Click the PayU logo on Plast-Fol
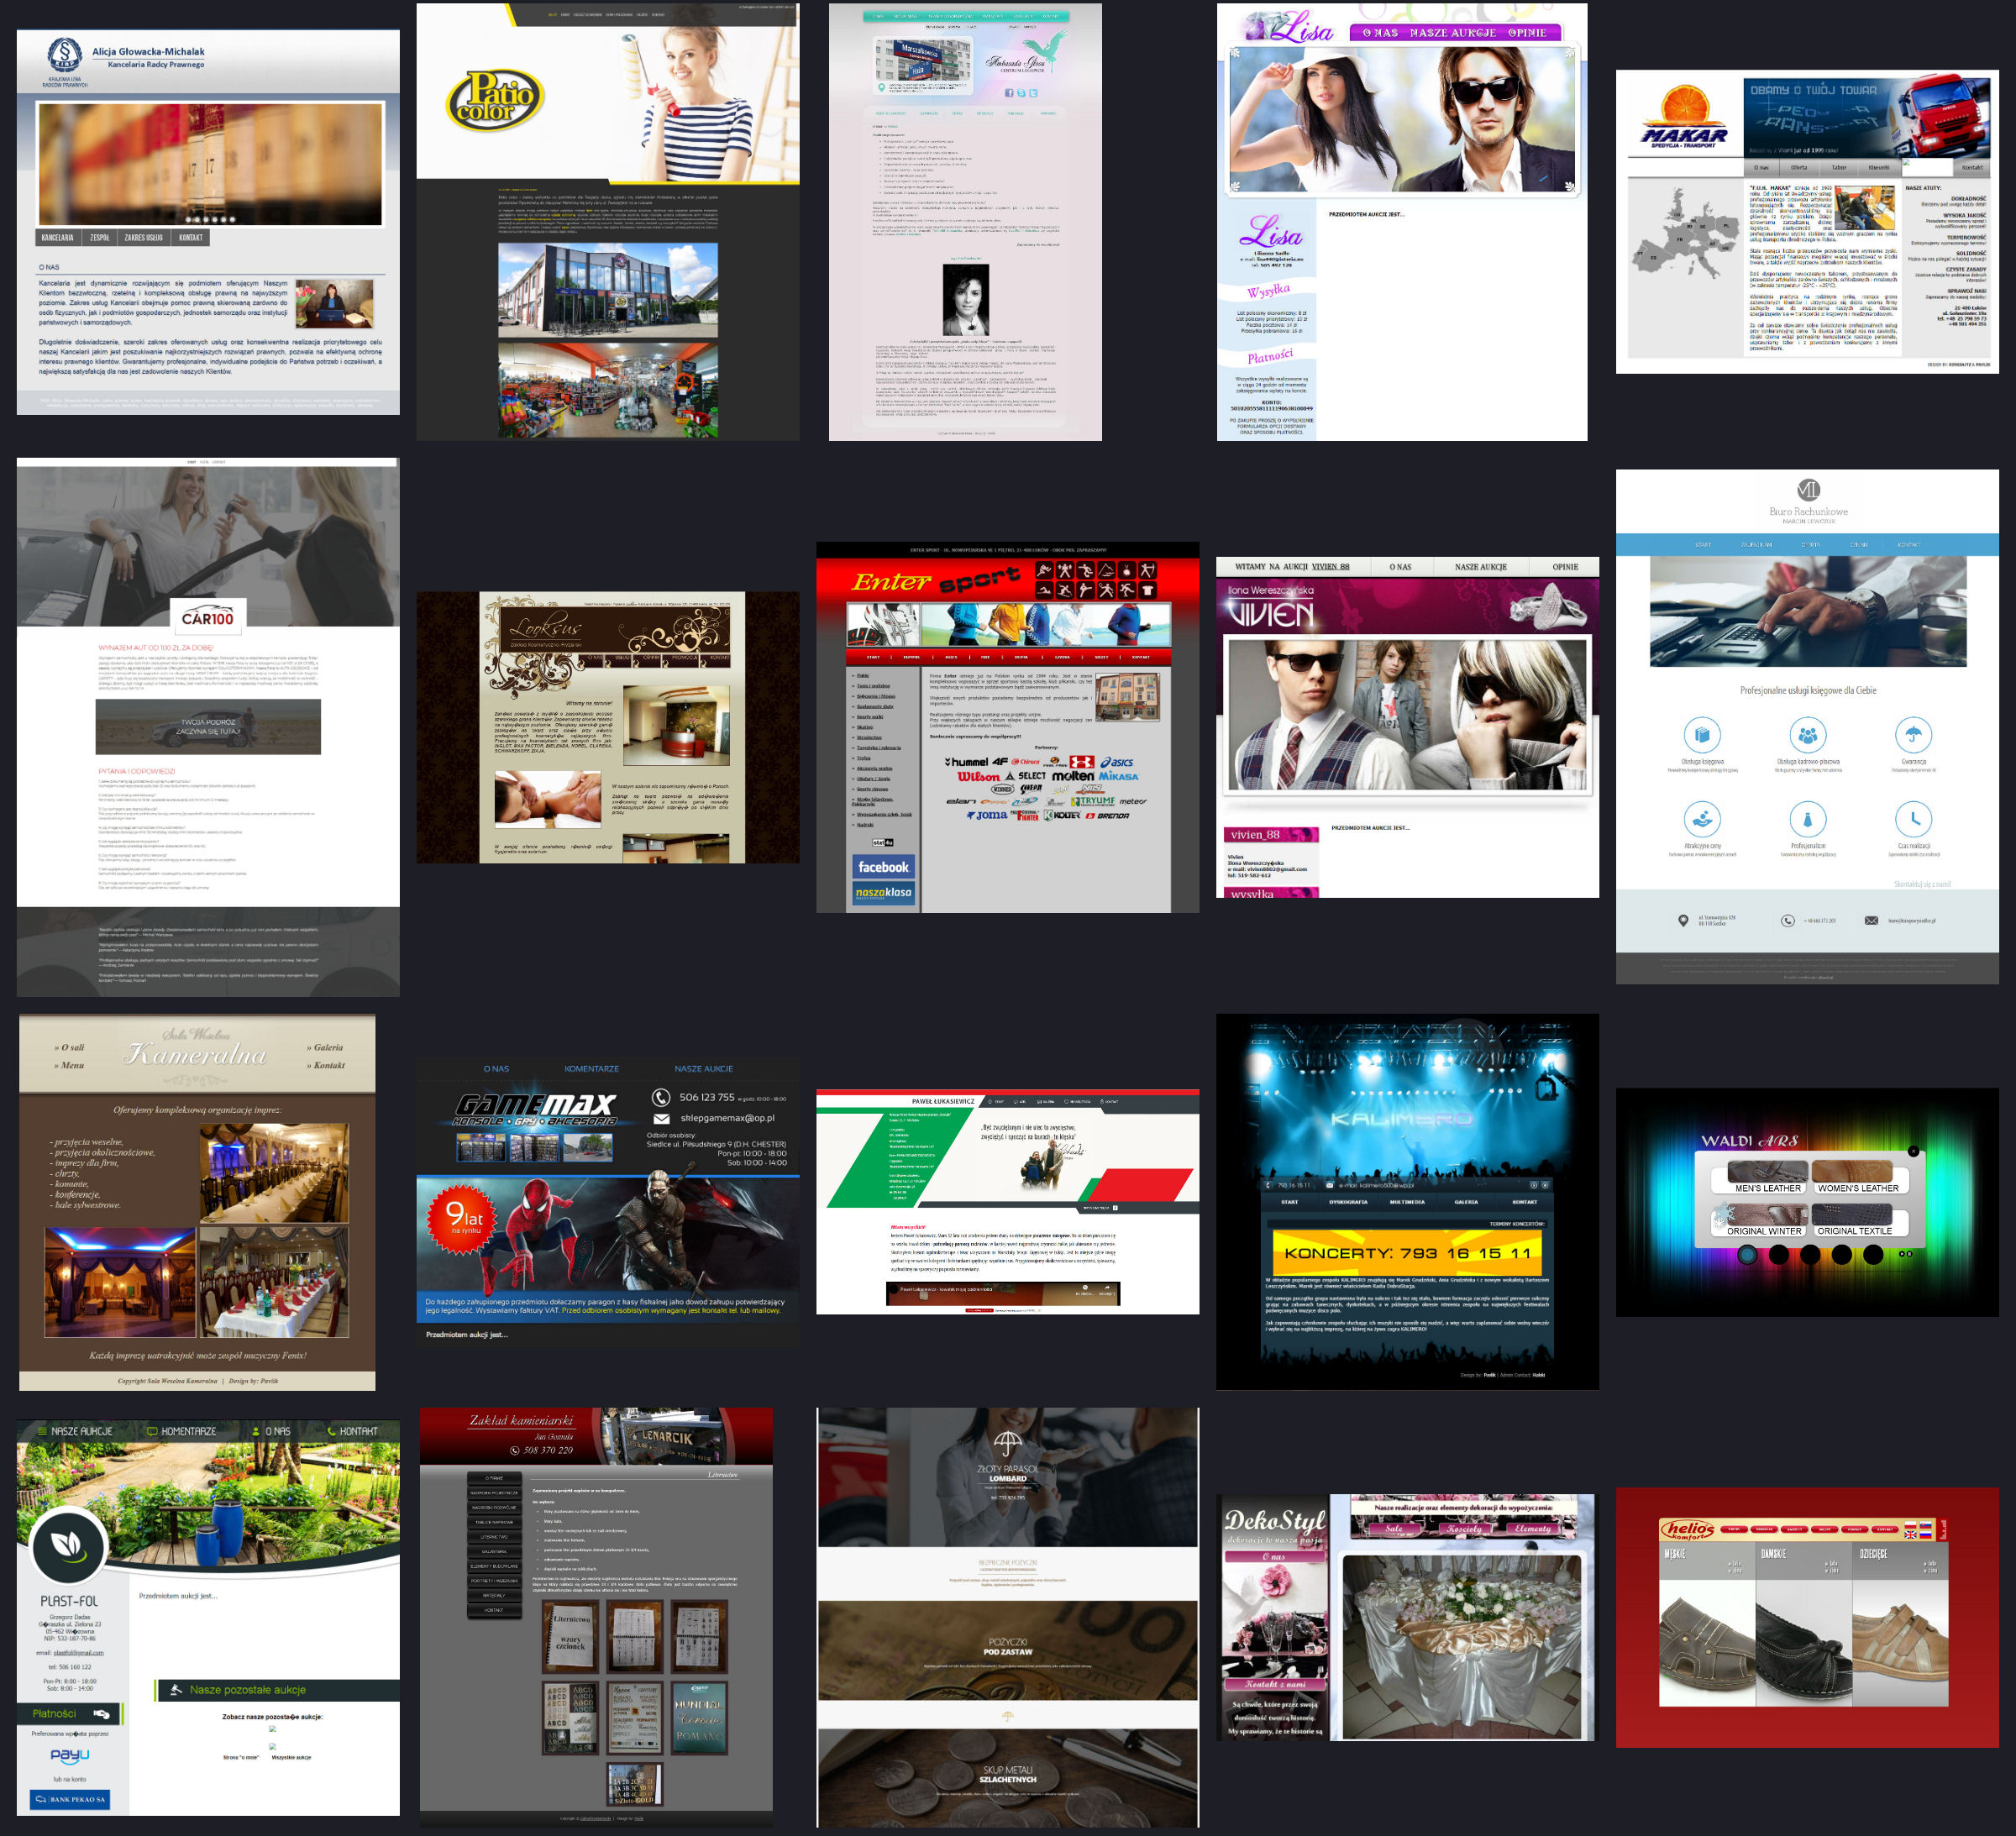The width and height of the screenshot is (2016, 1836). pyautogui.click(x=70, y=1755)
